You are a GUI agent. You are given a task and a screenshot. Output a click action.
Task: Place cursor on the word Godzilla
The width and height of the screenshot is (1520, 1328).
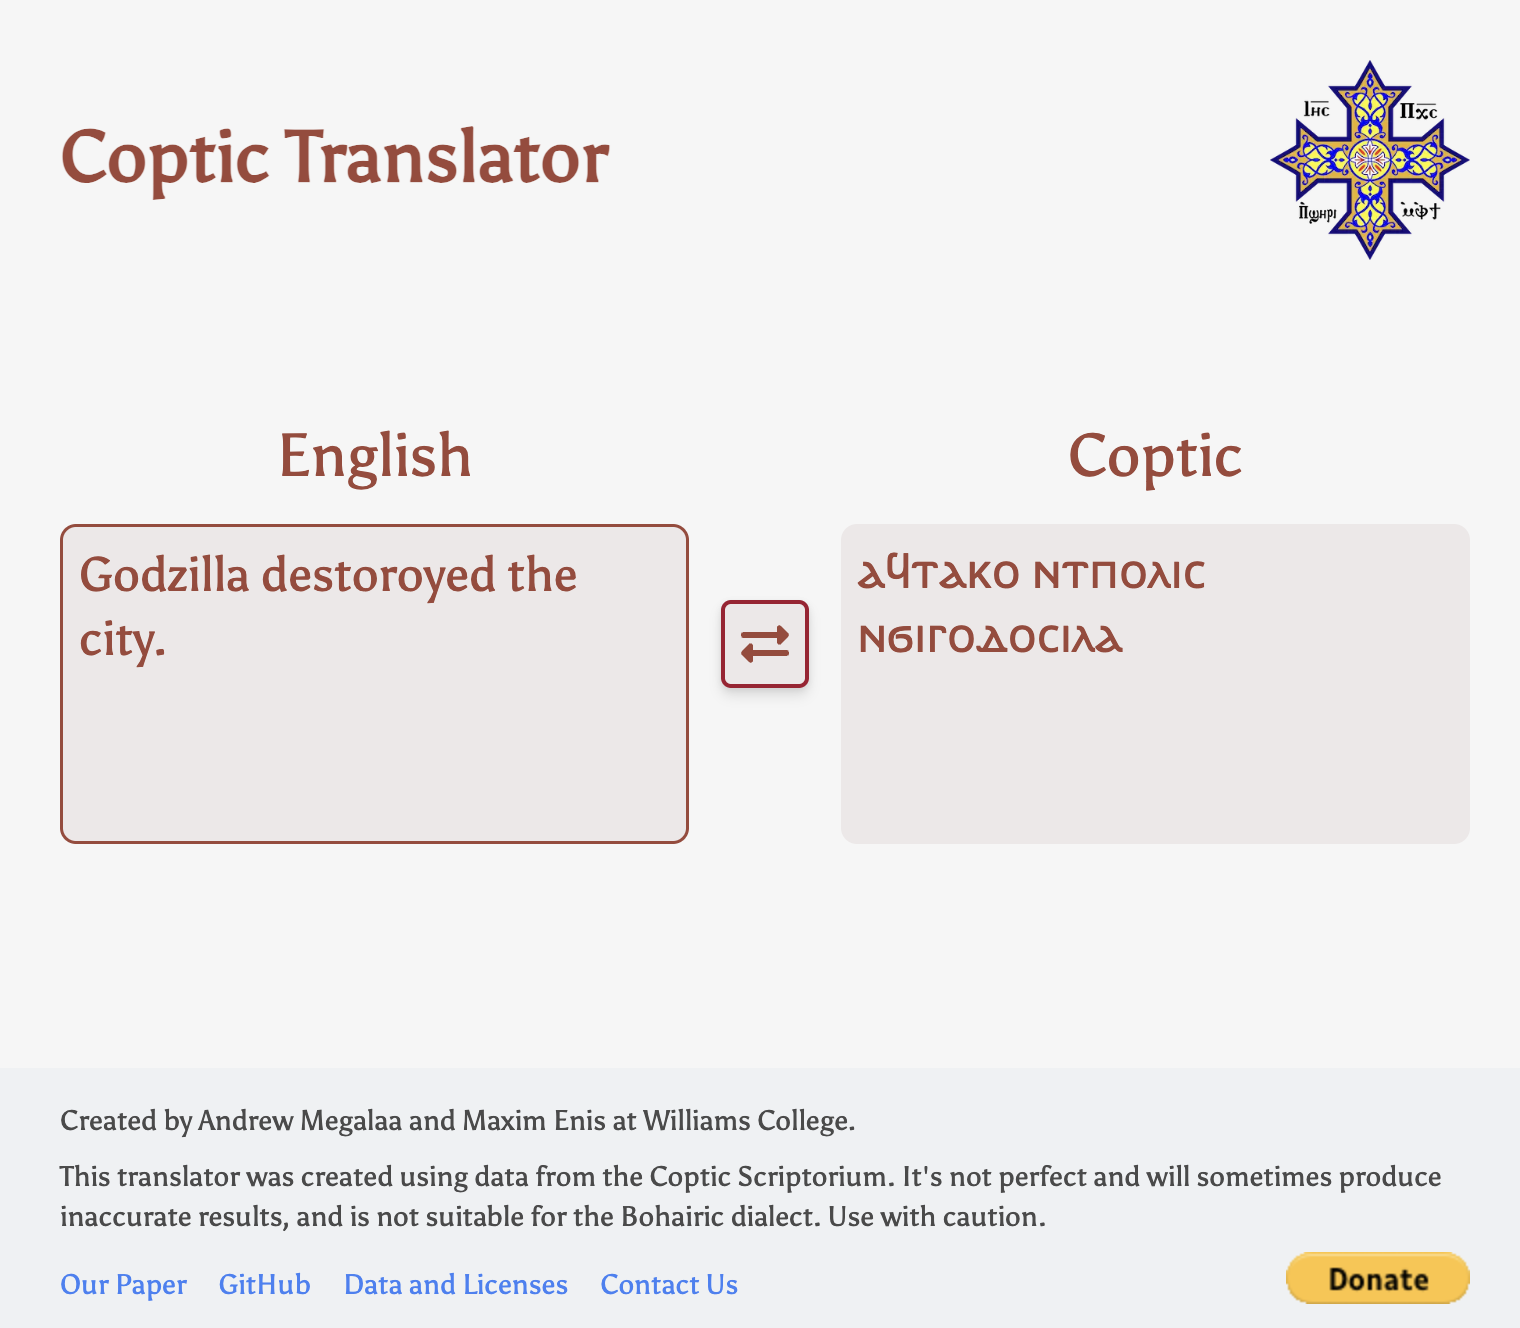[x=164, y=575]
